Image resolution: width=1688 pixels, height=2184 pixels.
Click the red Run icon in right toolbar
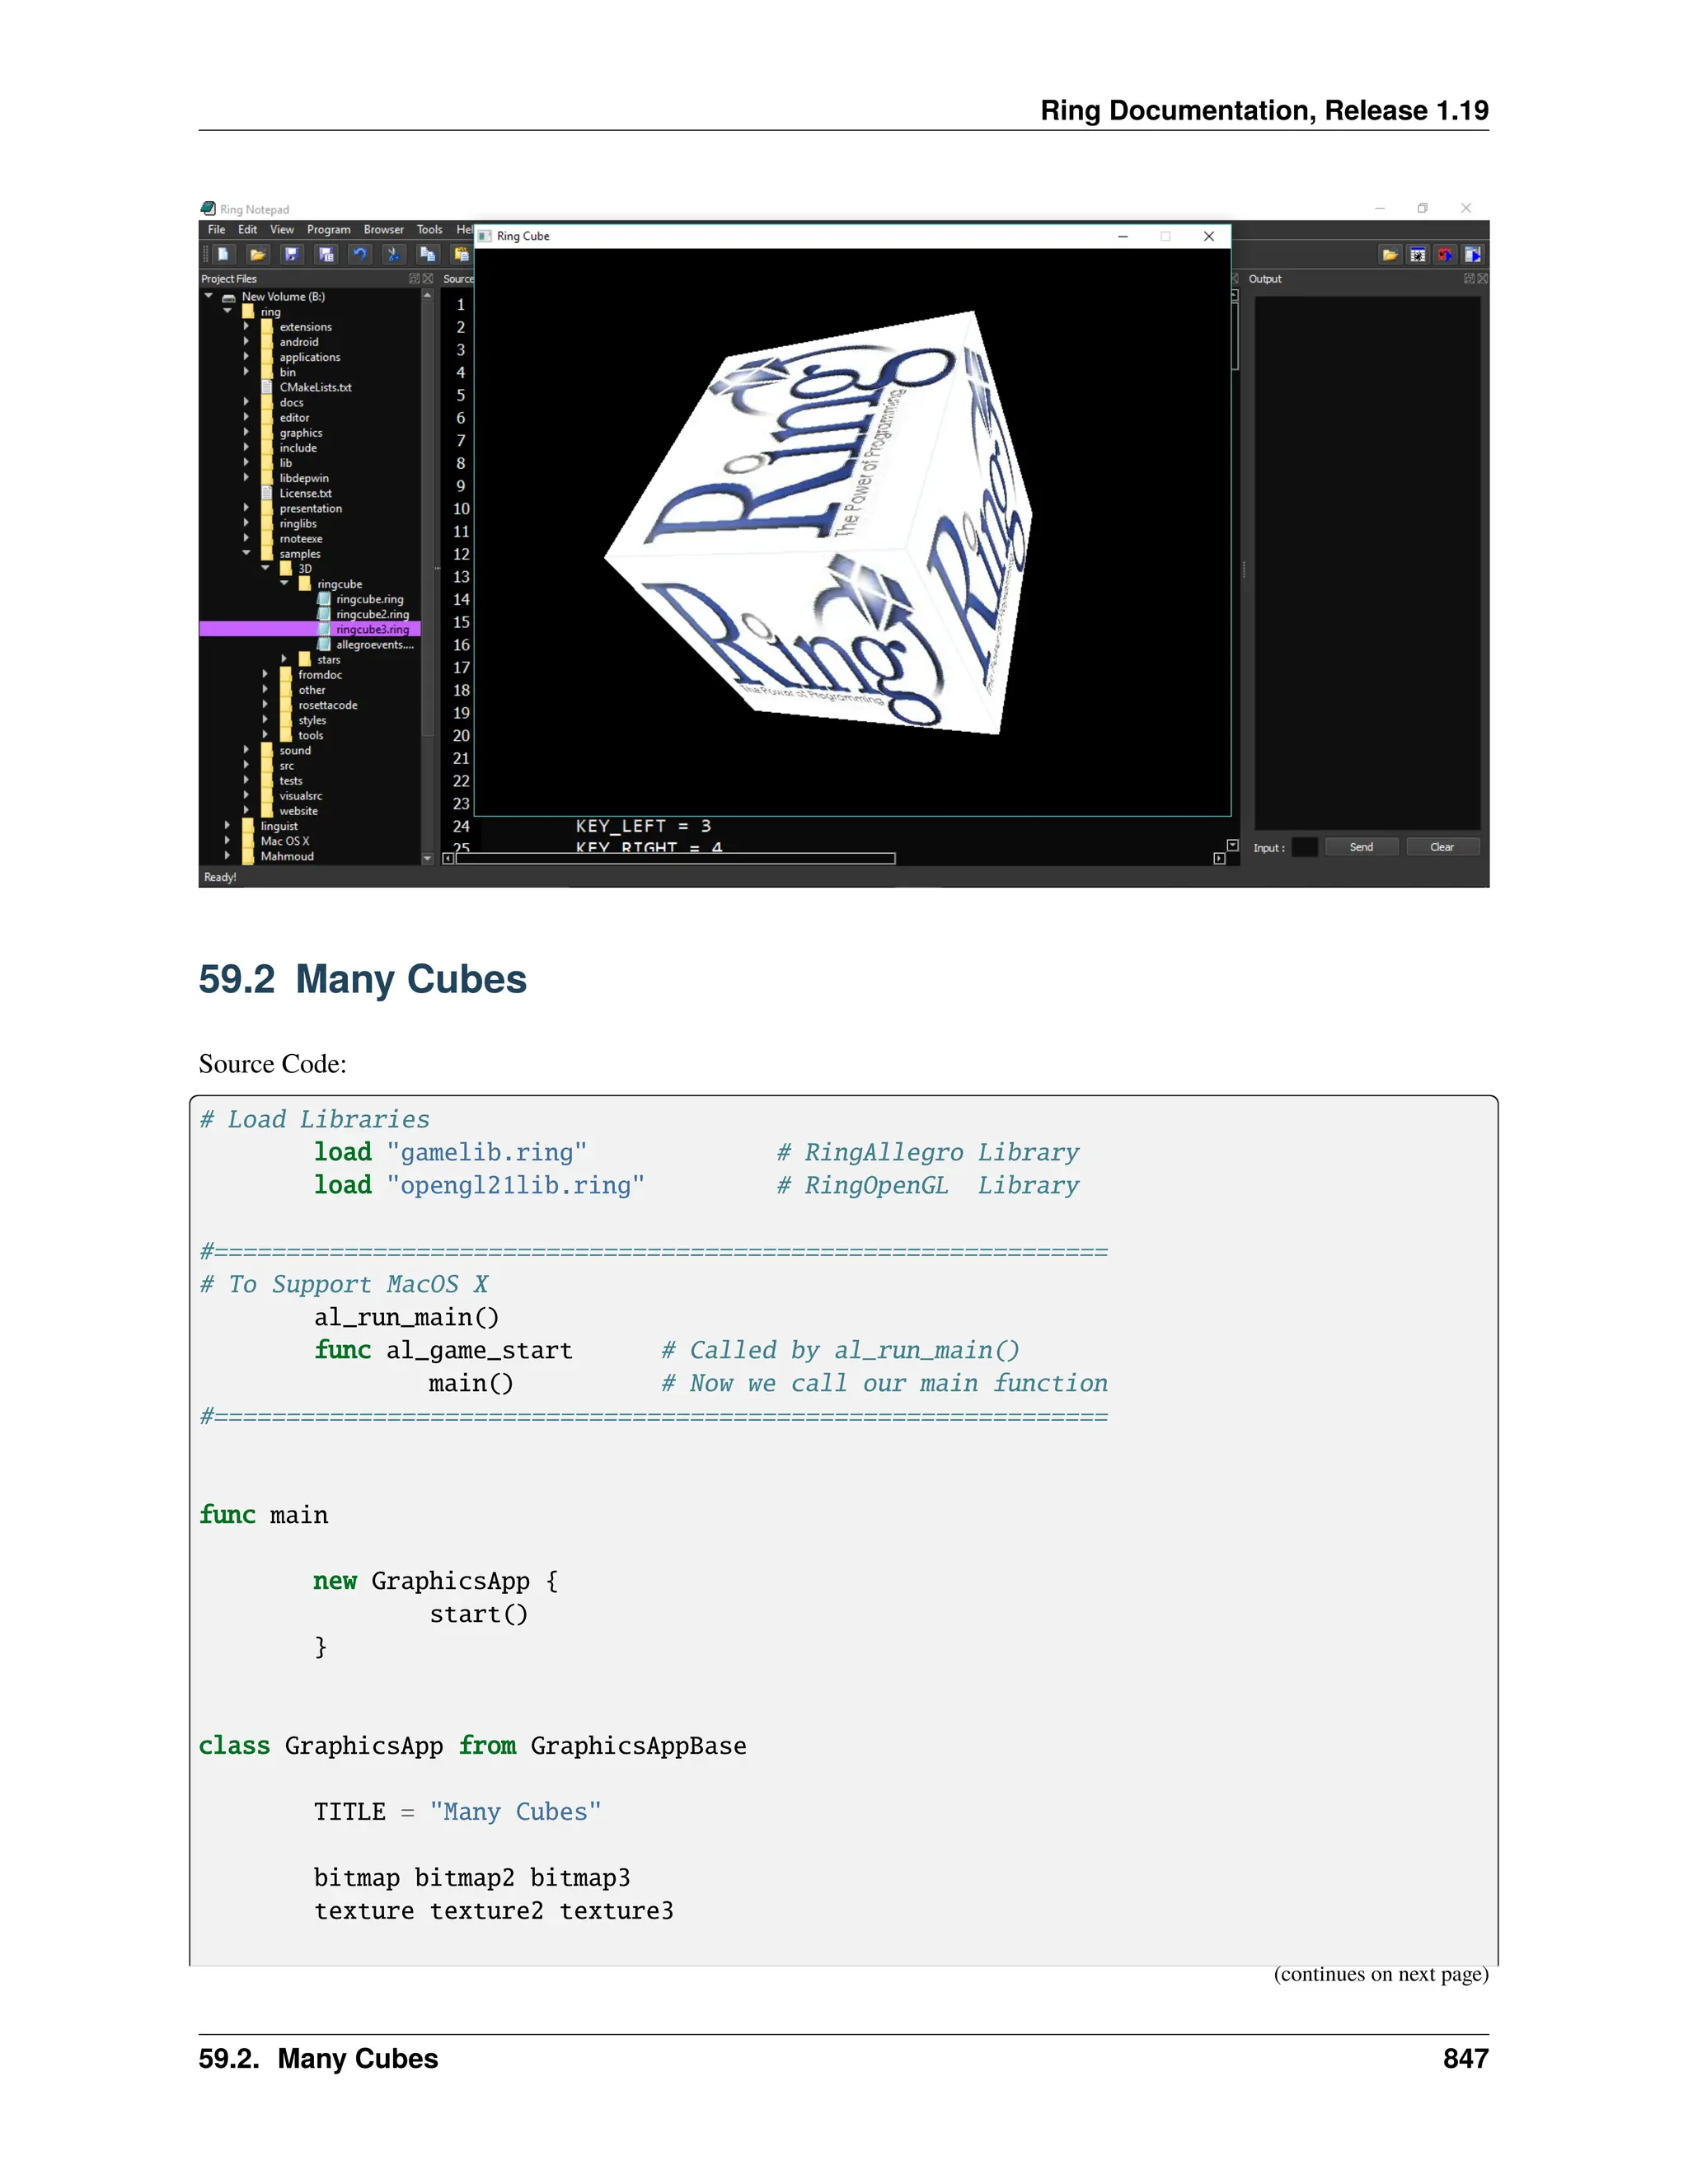coord(1445,255)
